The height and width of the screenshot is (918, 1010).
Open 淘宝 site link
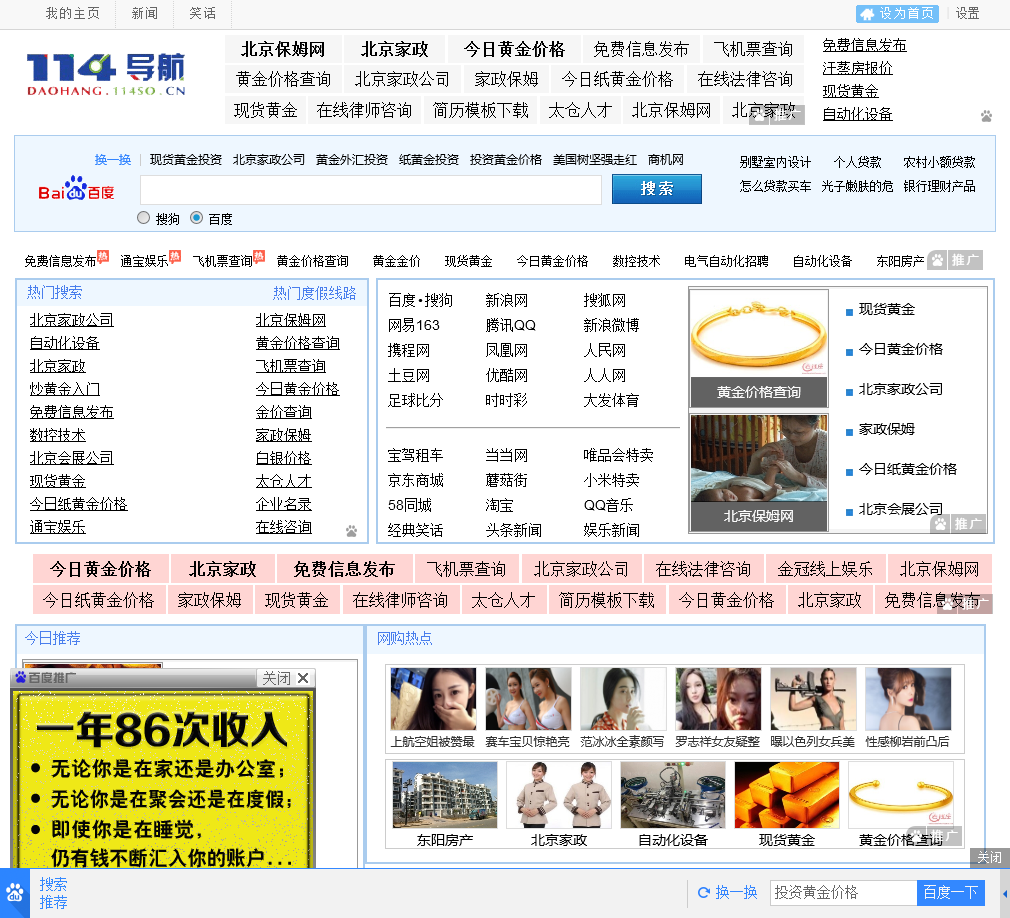(x=499, y=505)
